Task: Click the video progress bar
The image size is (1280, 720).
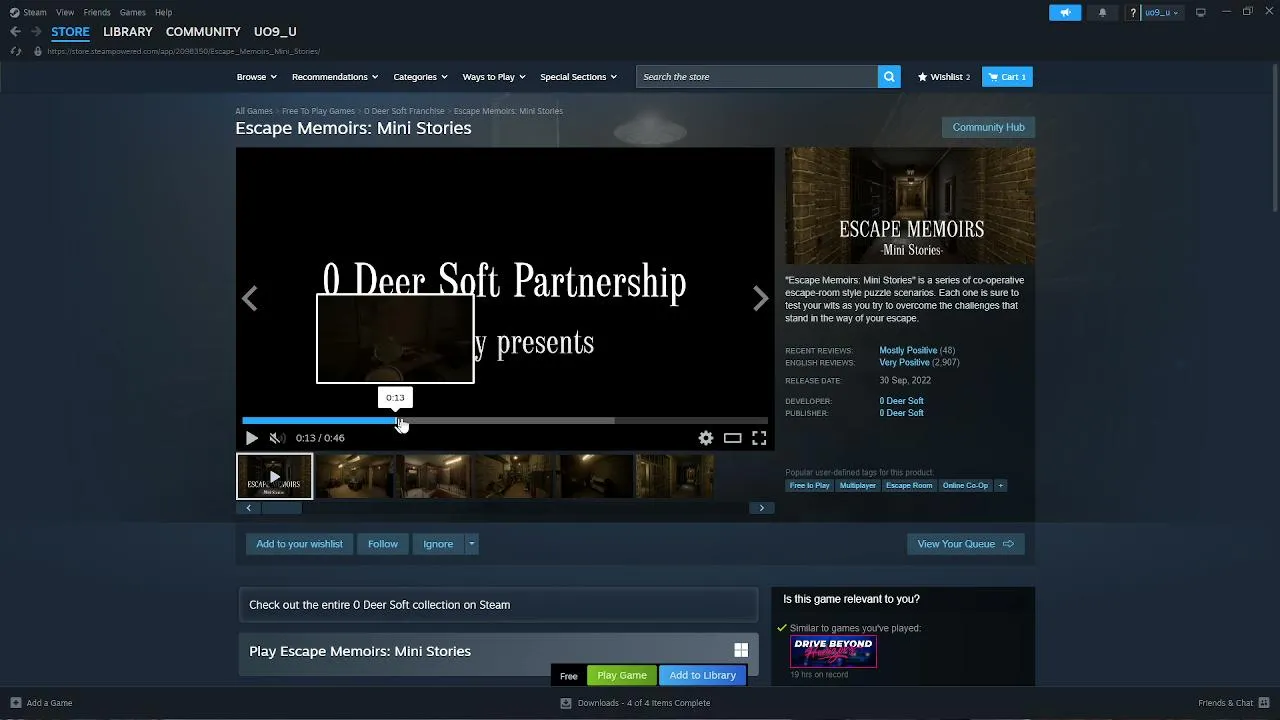Action: tap(505, 421)
